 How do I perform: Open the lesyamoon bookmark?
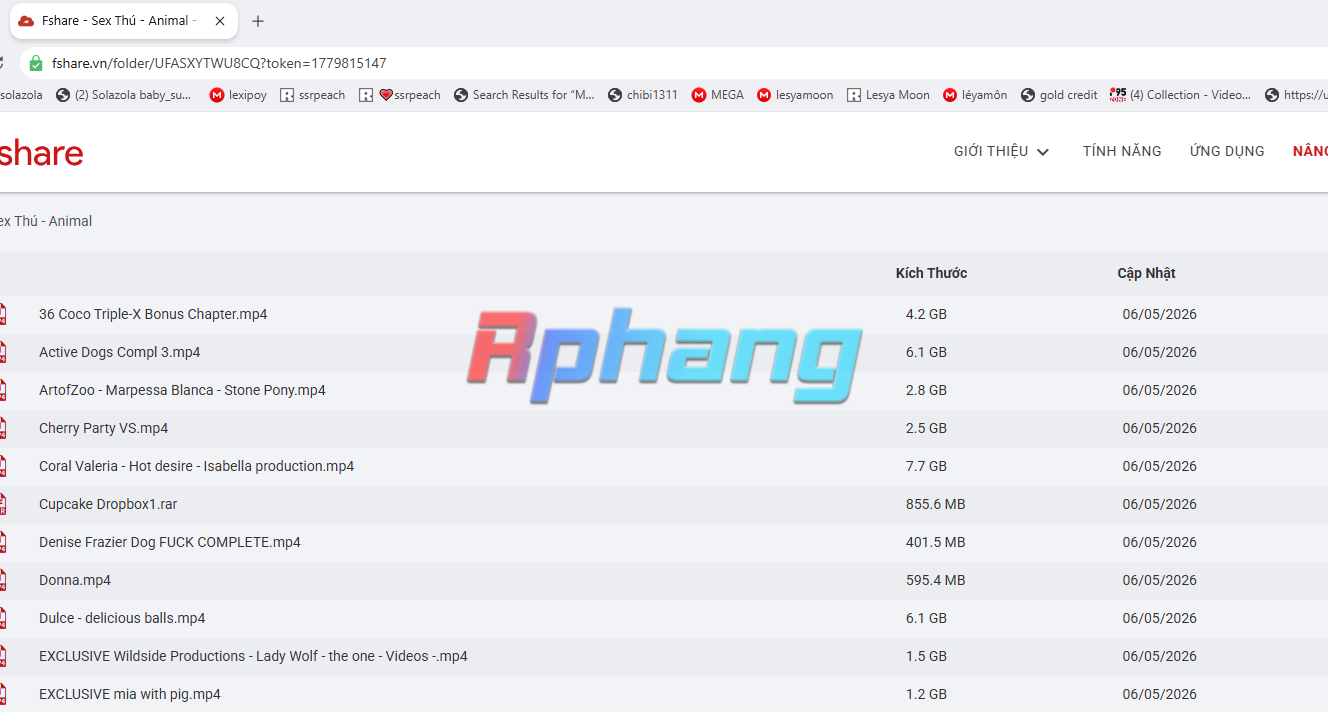795,95
